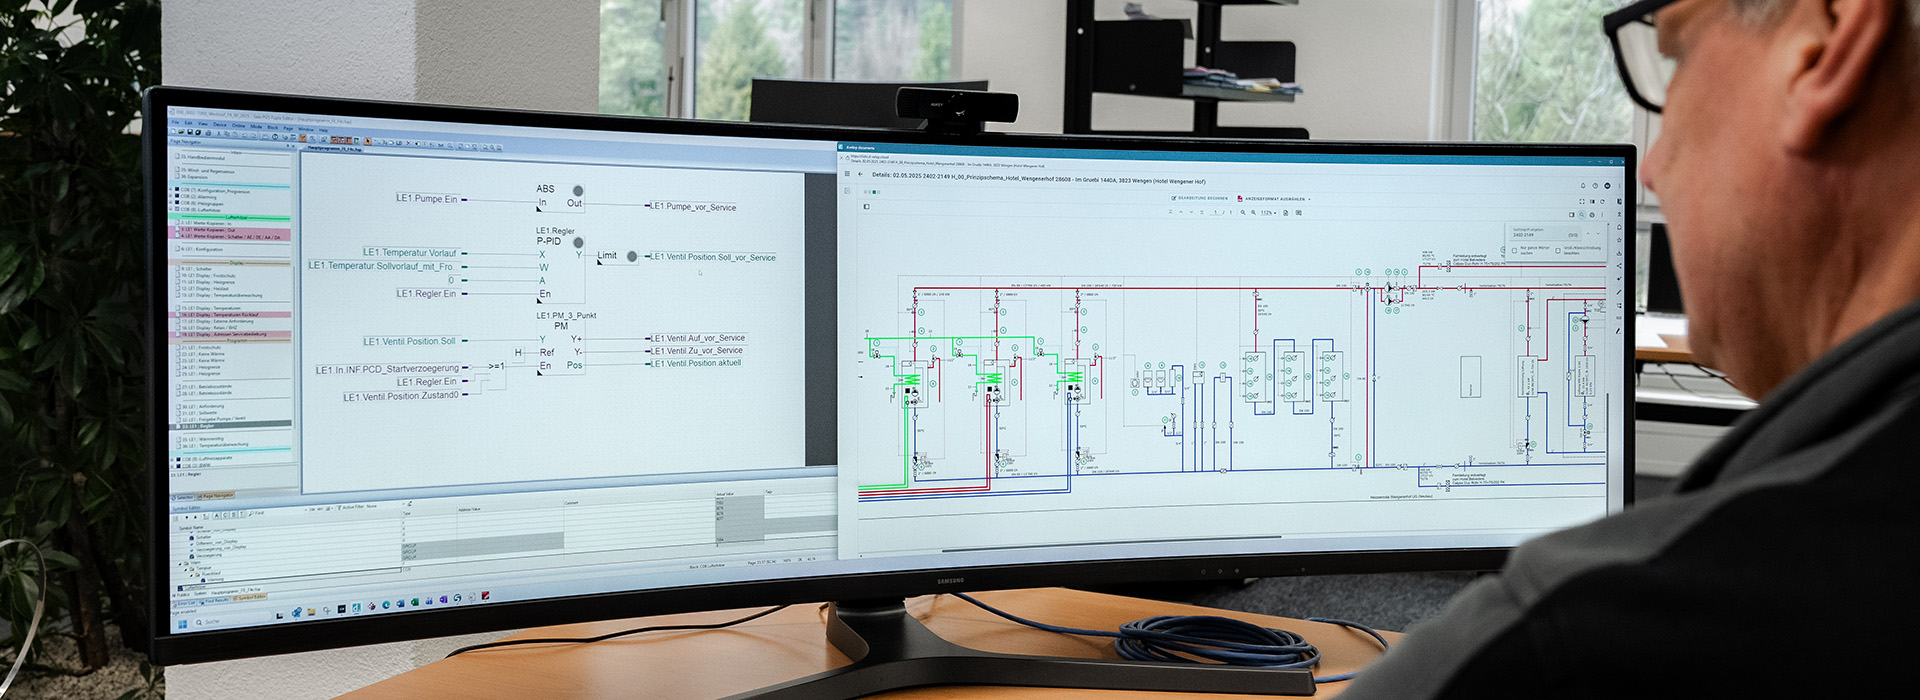Open Excel from the taskbar
Image resolution: width=1920 pixels, height=700 pixels.
point(415,602)
